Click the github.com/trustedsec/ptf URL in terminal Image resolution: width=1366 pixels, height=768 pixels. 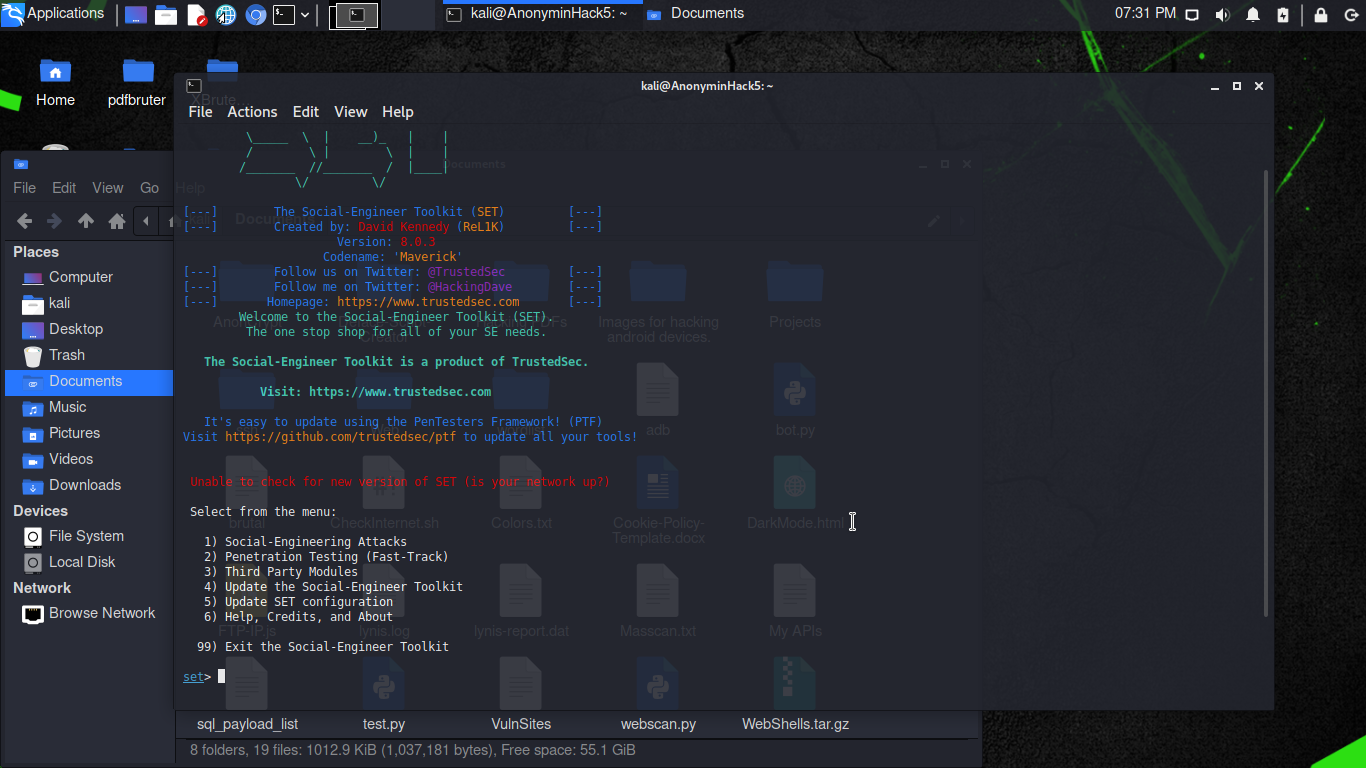click(341, 437)
